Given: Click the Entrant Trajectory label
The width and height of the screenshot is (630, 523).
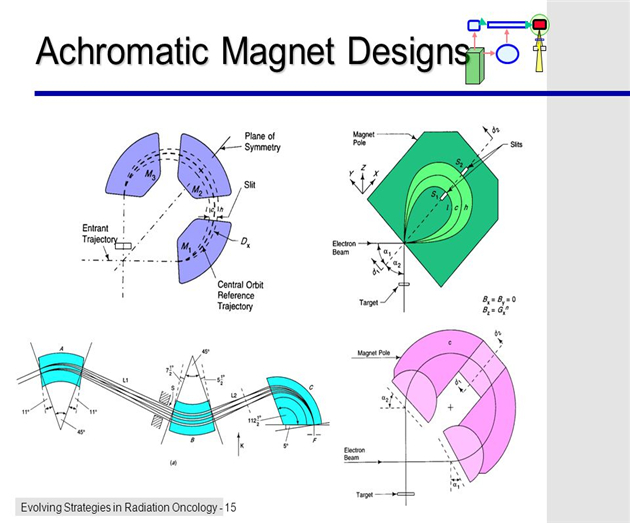Looking at the screenshot, I should click(x=101, y=233).
